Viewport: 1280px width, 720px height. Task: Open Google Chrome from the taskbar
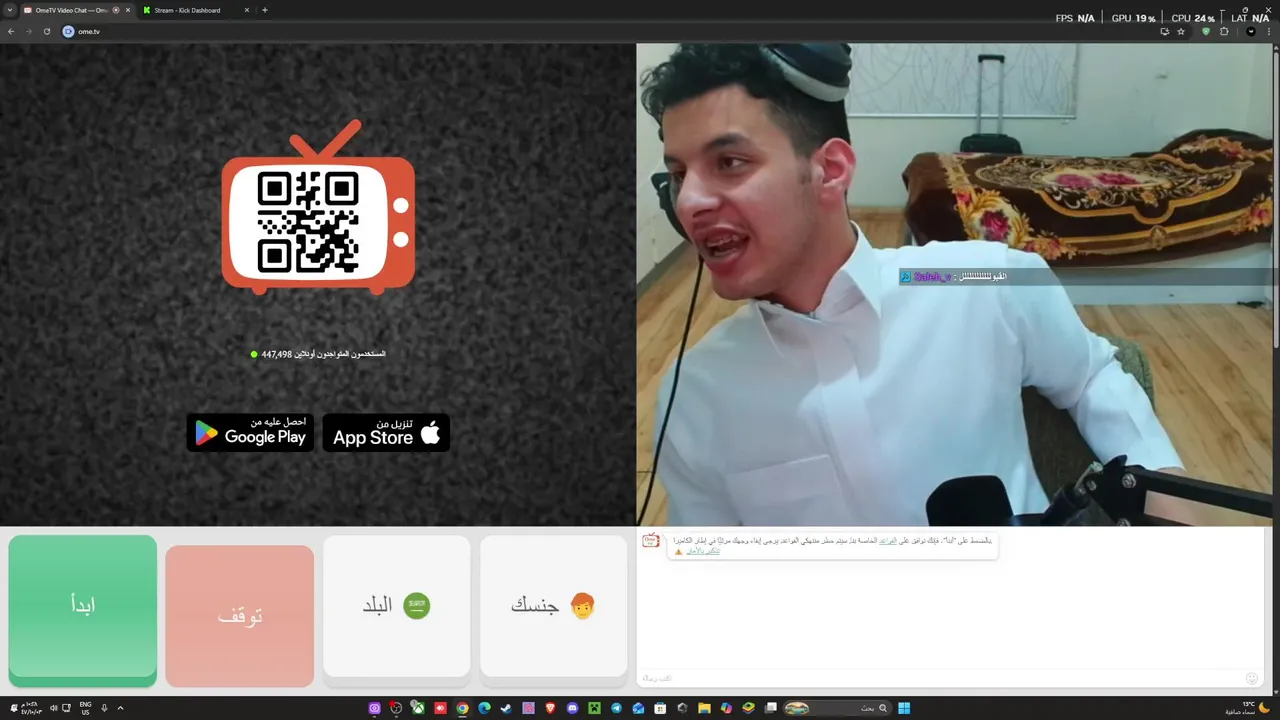pyautogui.click(x=462, y=708)
